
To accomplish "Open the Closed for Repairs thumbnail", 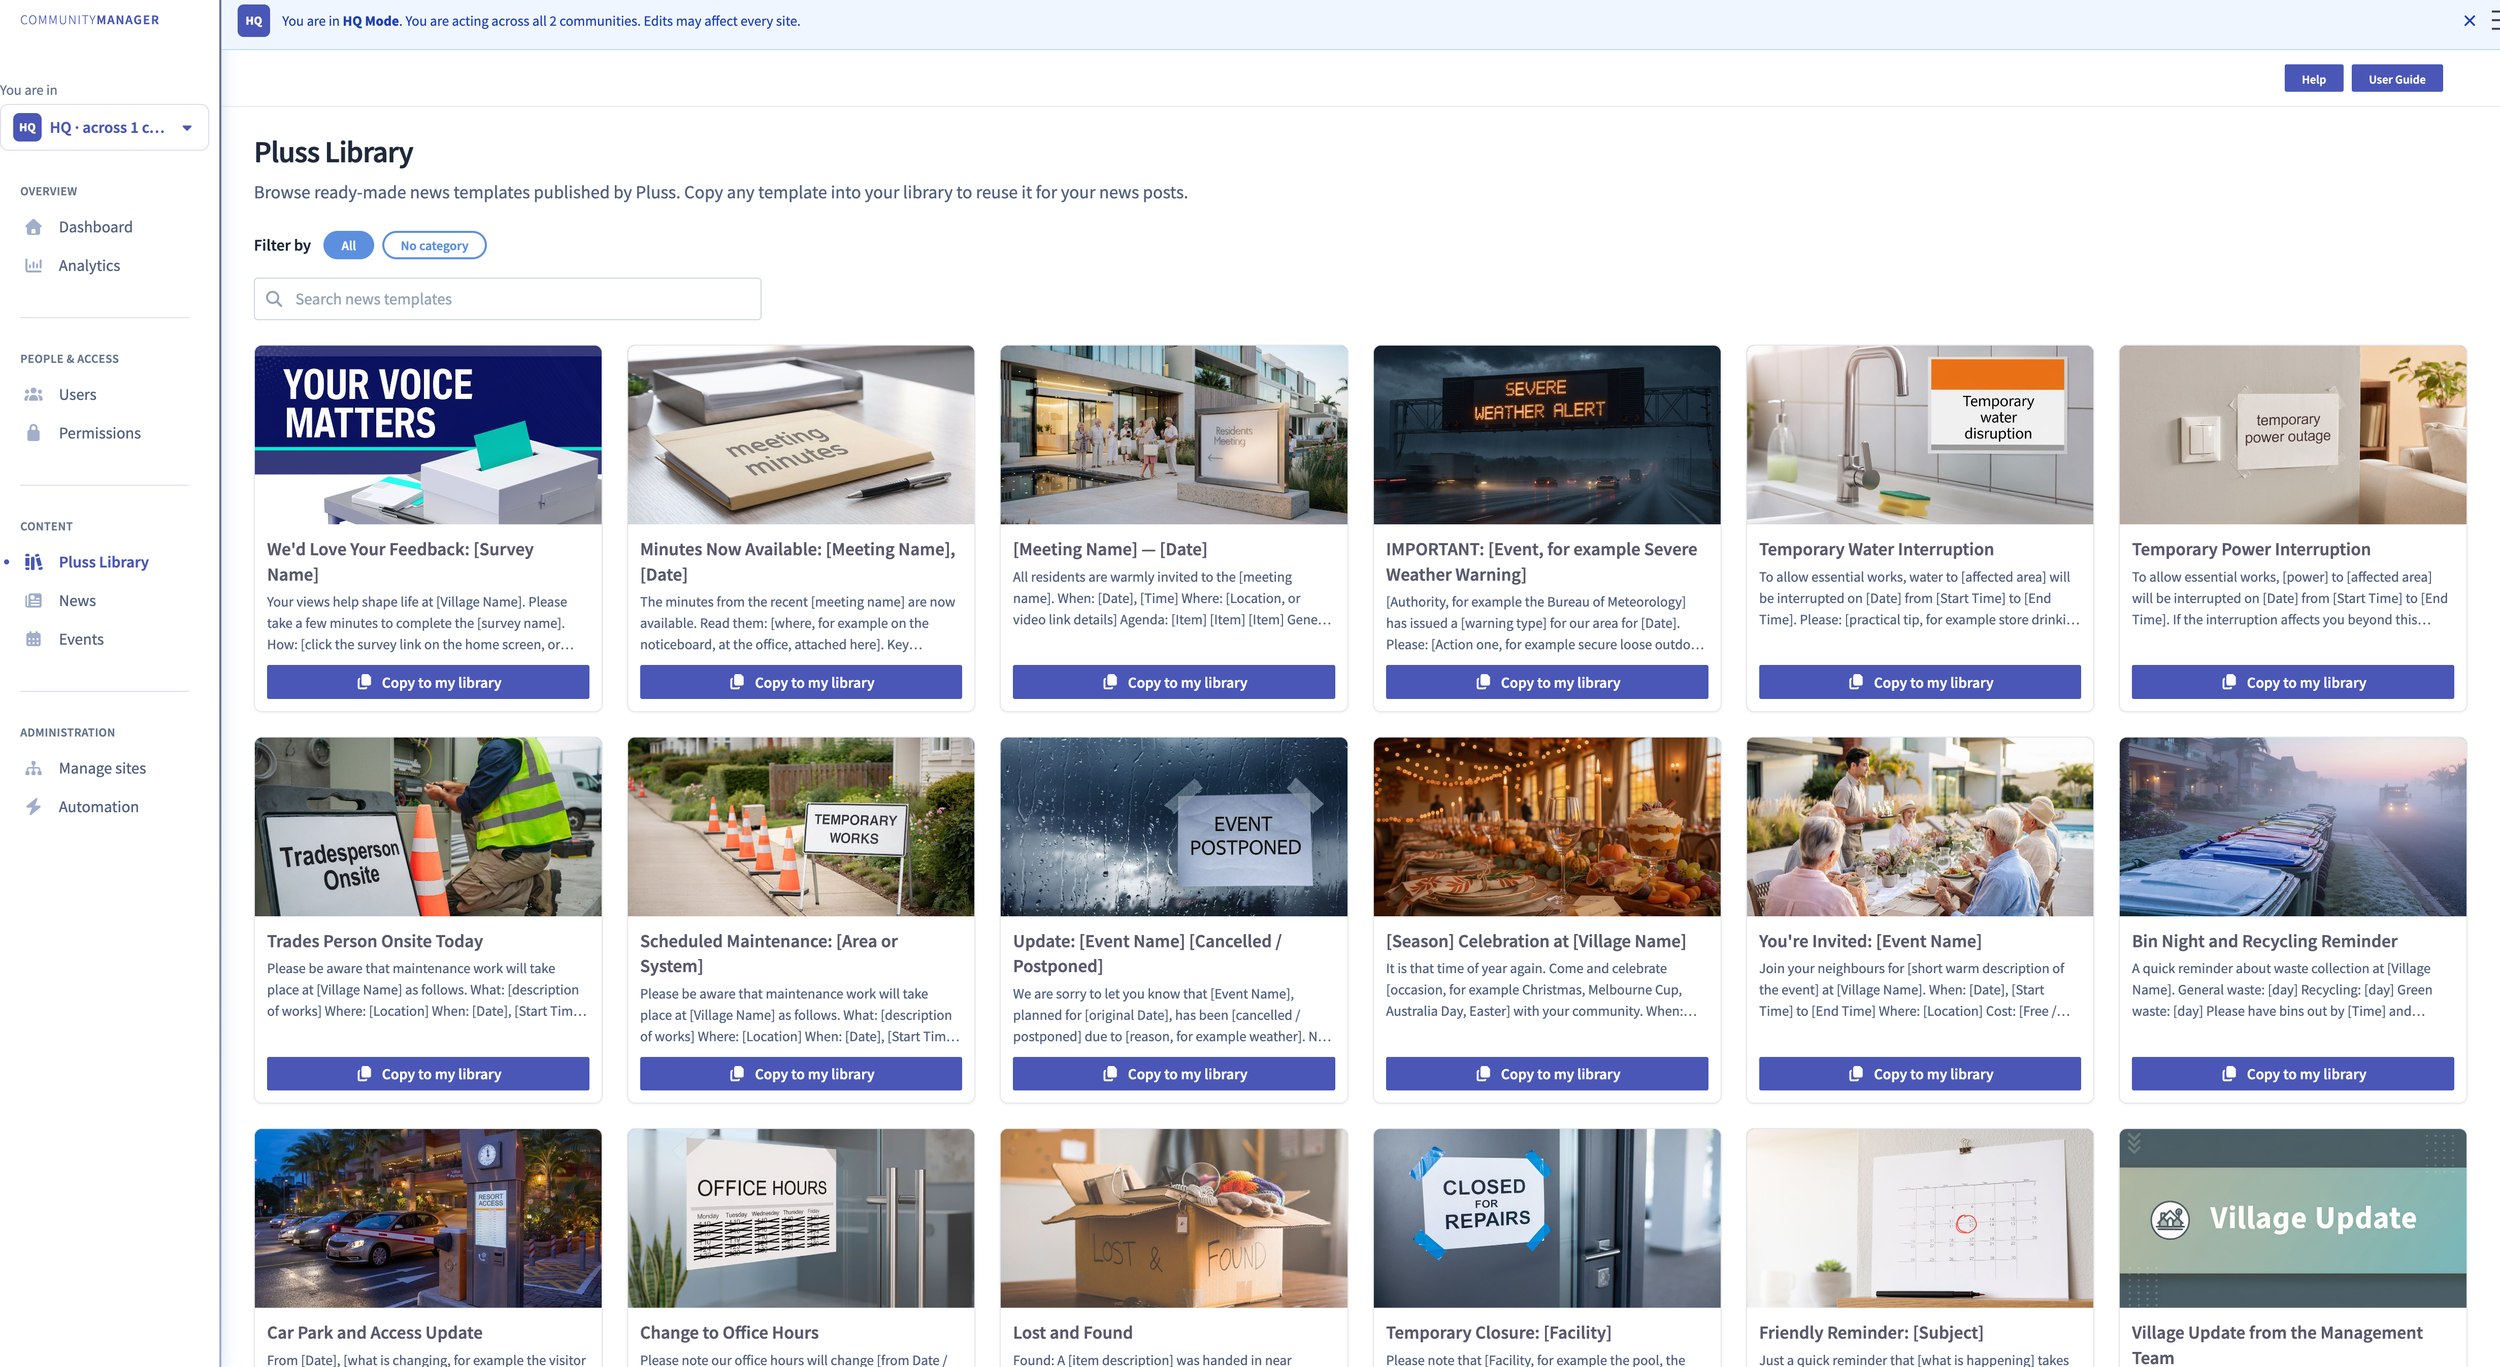I will pyautogui.click(x=1547, y=1219).
